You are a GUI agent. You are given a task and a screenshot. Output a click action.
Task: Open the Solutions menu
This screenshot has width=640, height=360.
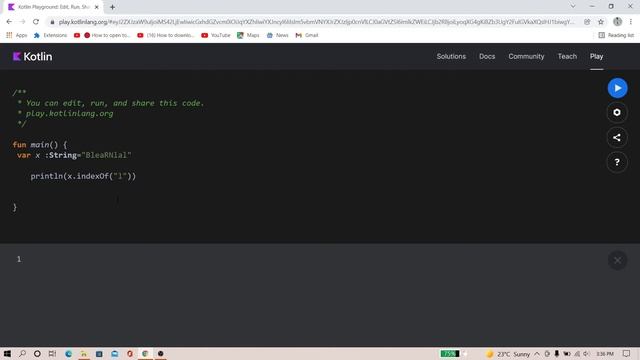point(451,56)
